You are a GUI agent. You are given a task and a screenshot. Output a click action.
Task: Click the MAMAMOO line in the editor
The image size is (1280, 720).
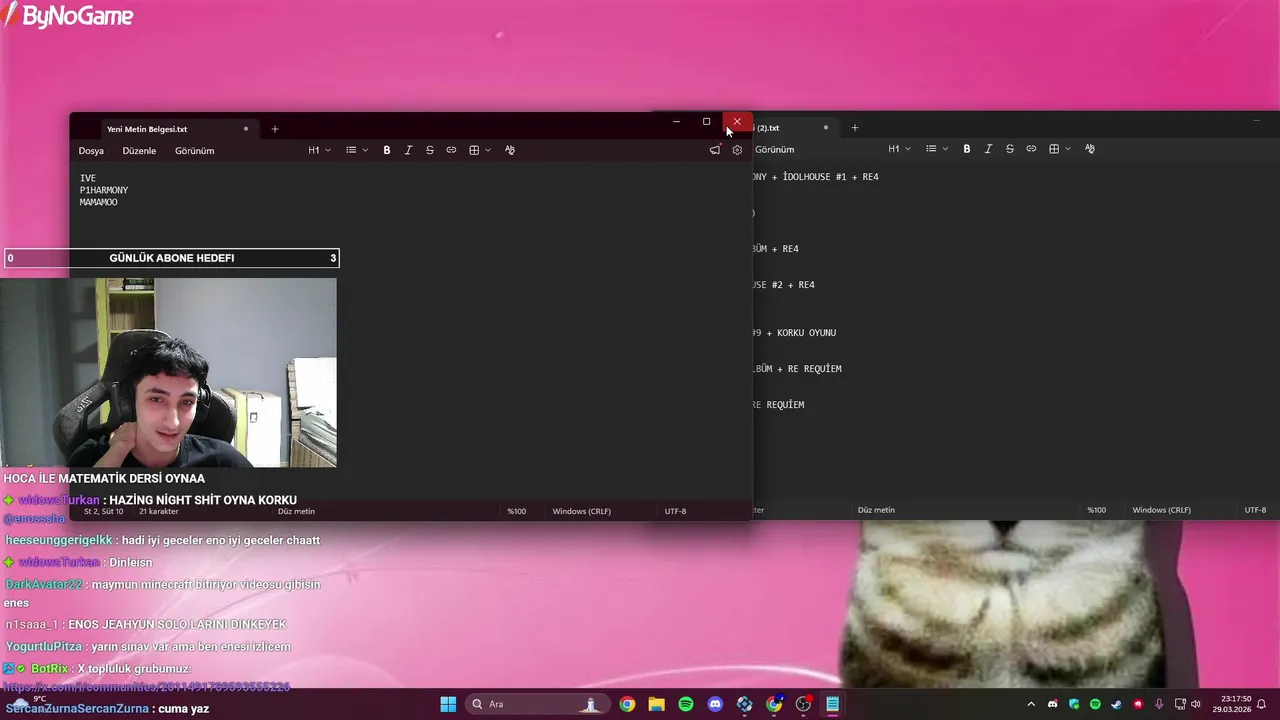click(99, 202)
